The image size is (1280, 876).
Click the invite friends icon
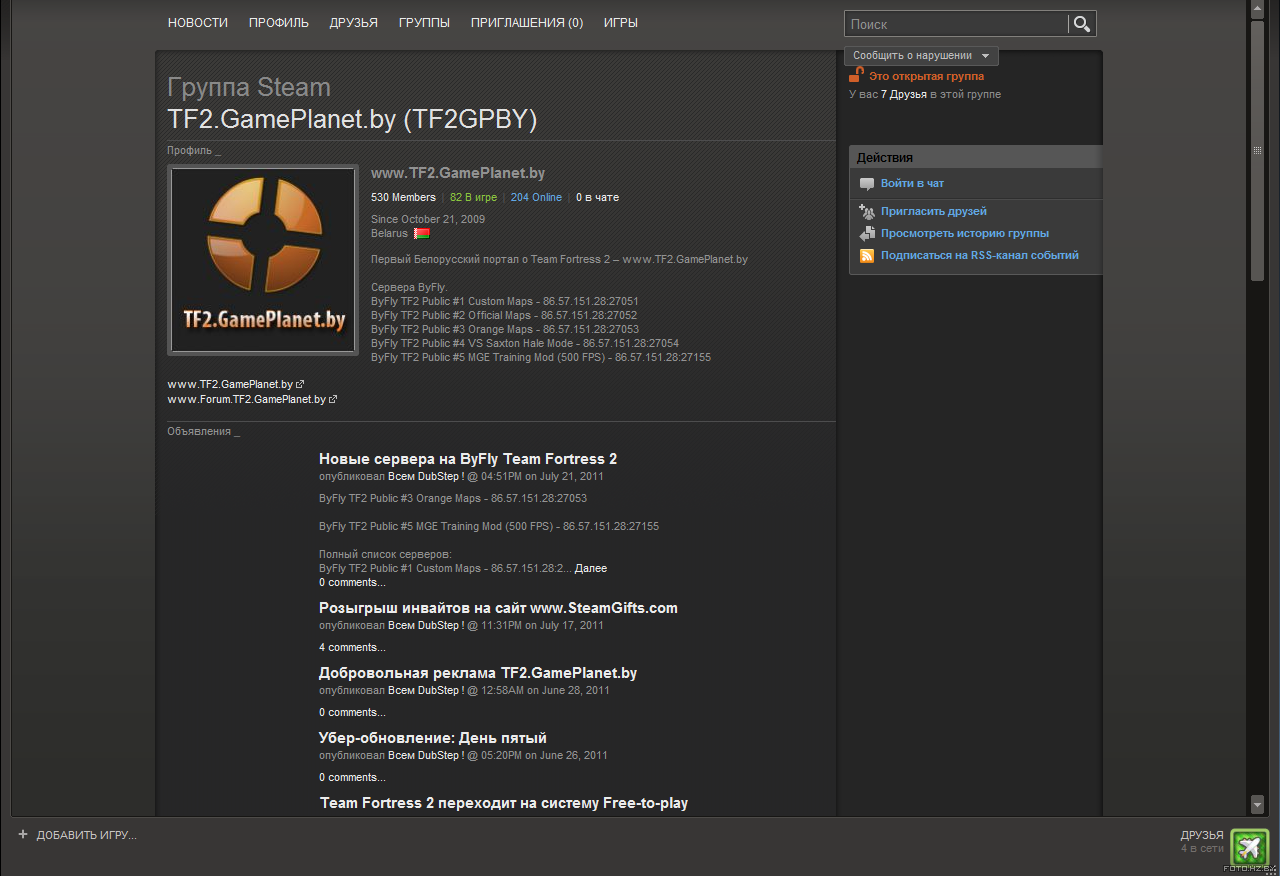(x=866, y=211)
